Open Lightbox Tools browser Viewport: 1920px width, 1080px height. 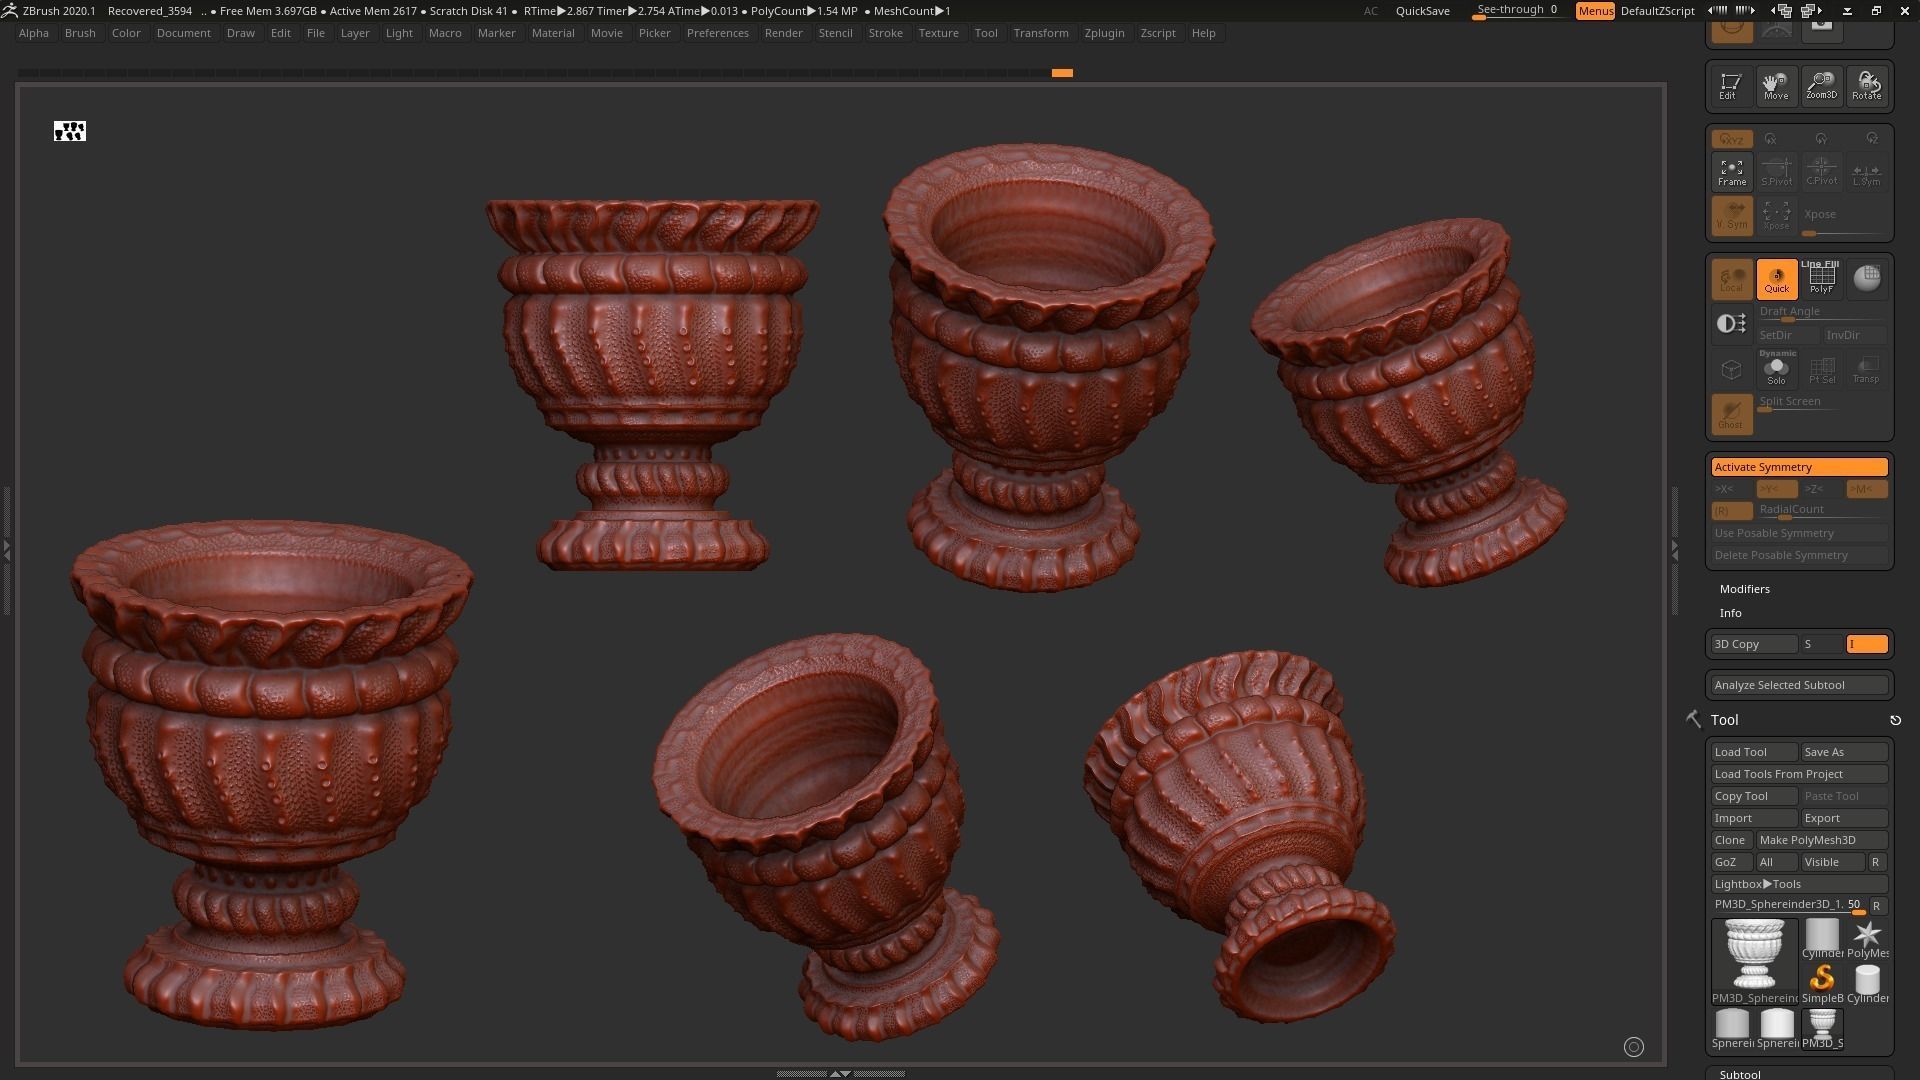click(1799, 884)
